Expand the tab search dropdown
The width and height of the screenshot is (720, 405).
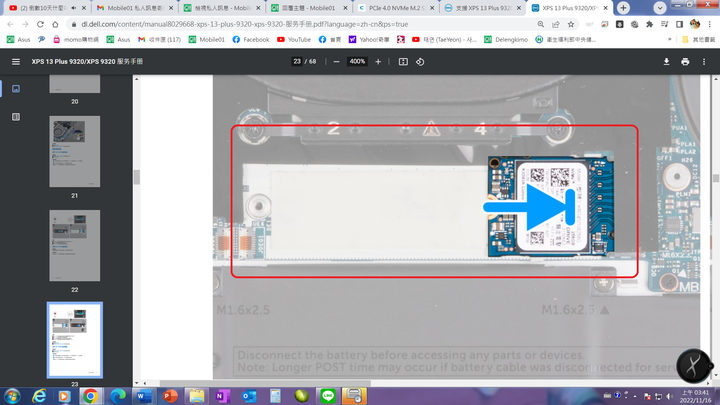click(660, 8)
